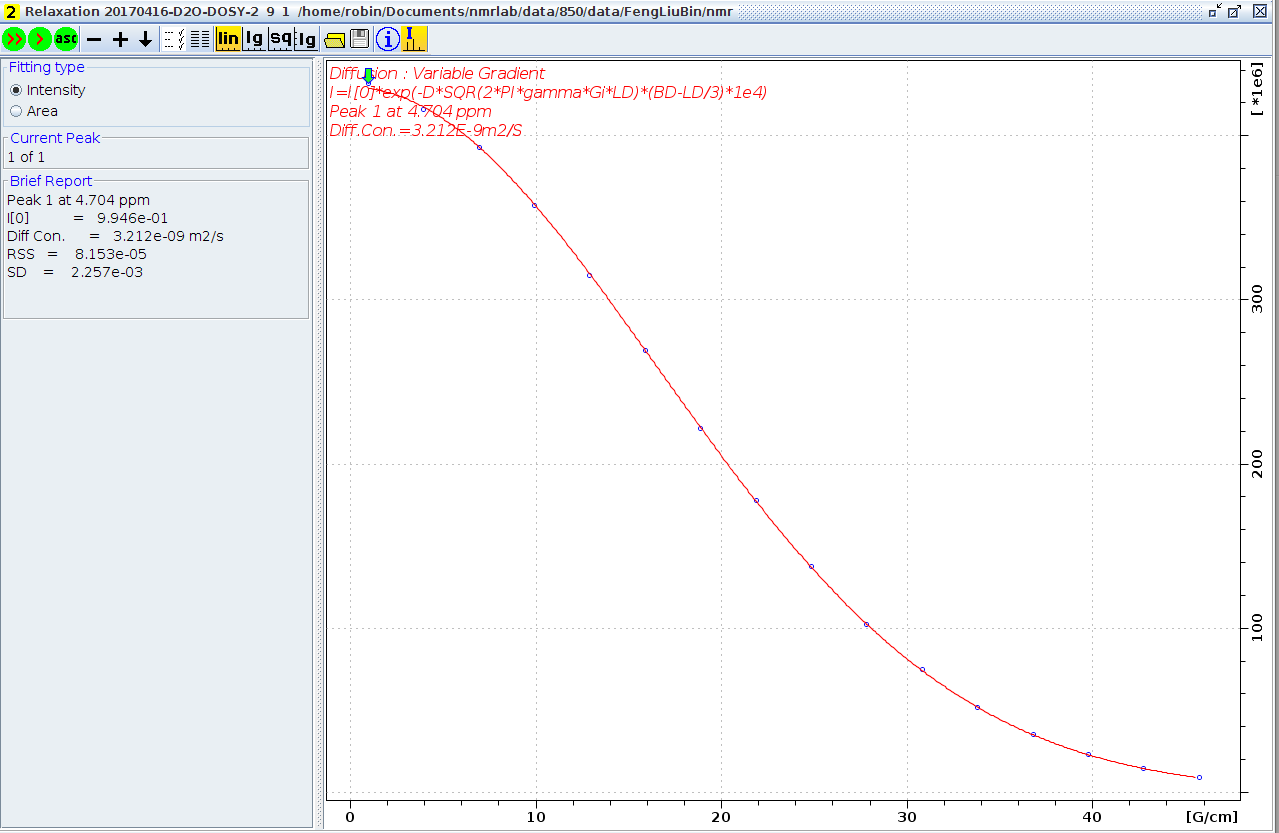Click the yellow open folder icon
Screen dimensions: 1279x833
click(x=334, y=39)
